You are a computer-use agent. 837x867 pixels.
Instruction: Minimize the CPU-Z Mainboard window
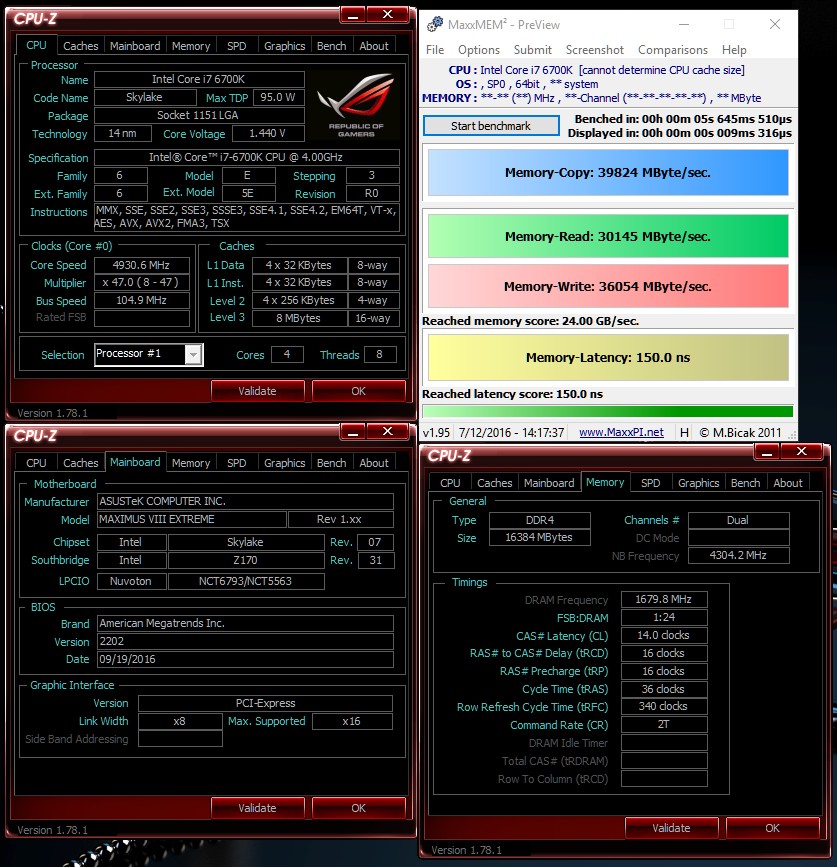(353, 432)
